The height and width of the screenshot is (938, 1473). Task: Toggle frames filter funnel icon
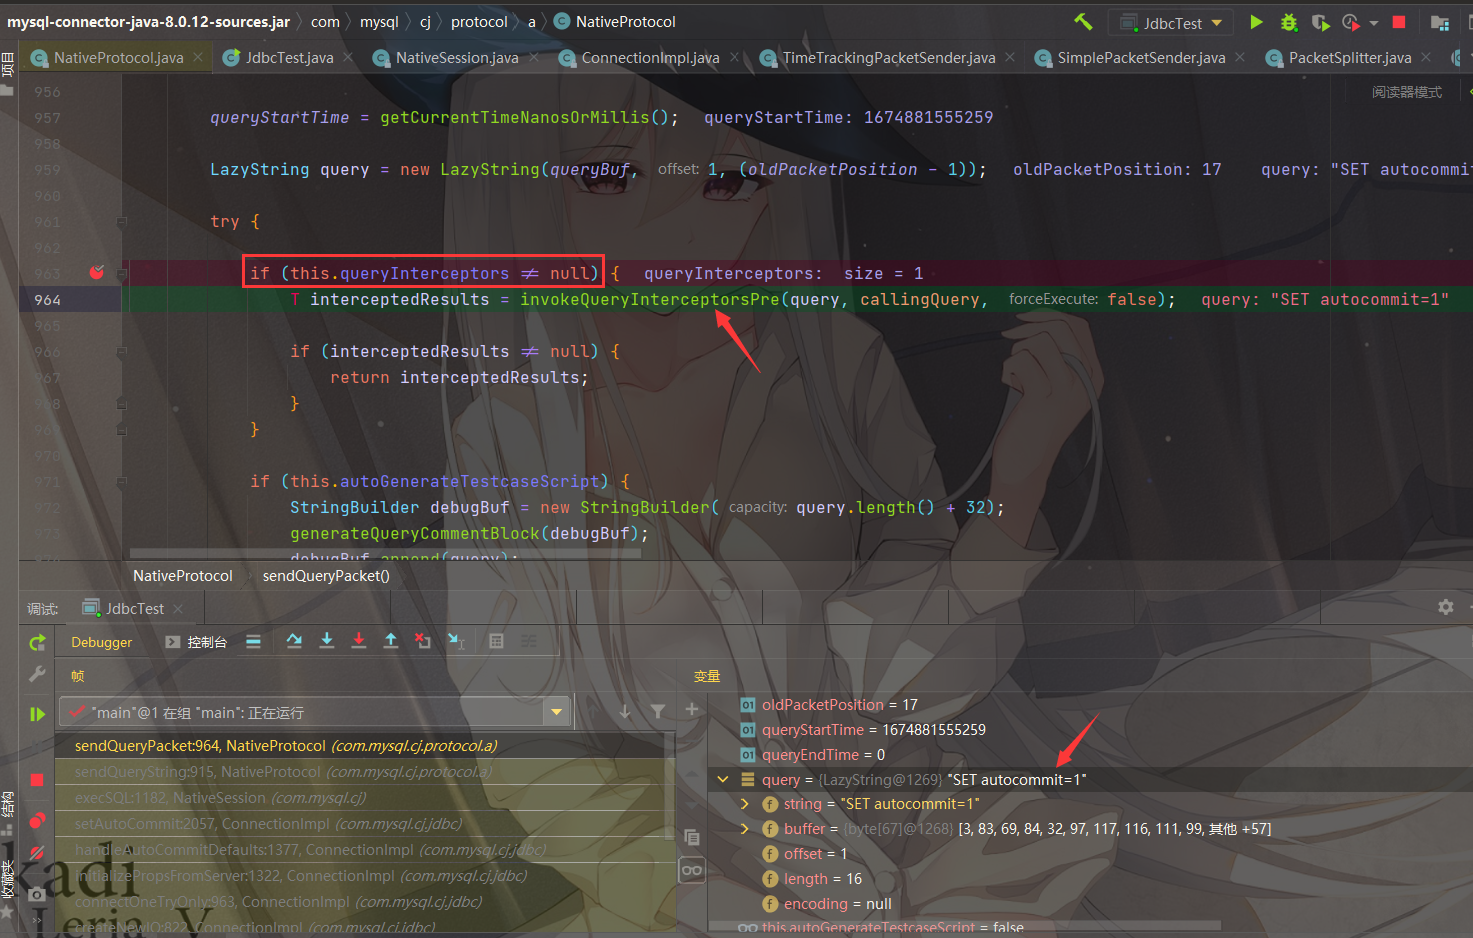[x=658, y=711]
